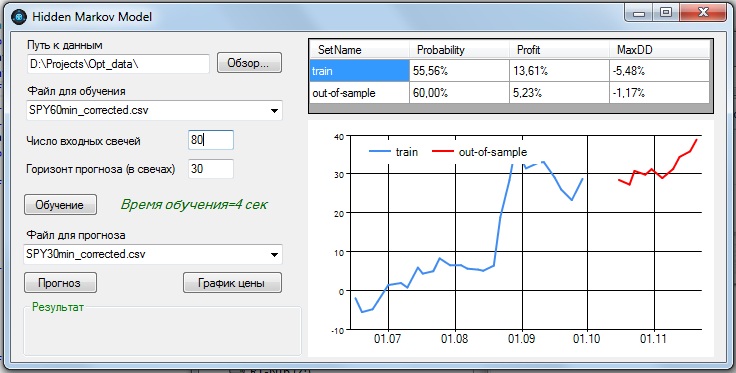Click the 60,00% probability cell
736x373 pixels.
pyautogui.click(x=460, y=93)
